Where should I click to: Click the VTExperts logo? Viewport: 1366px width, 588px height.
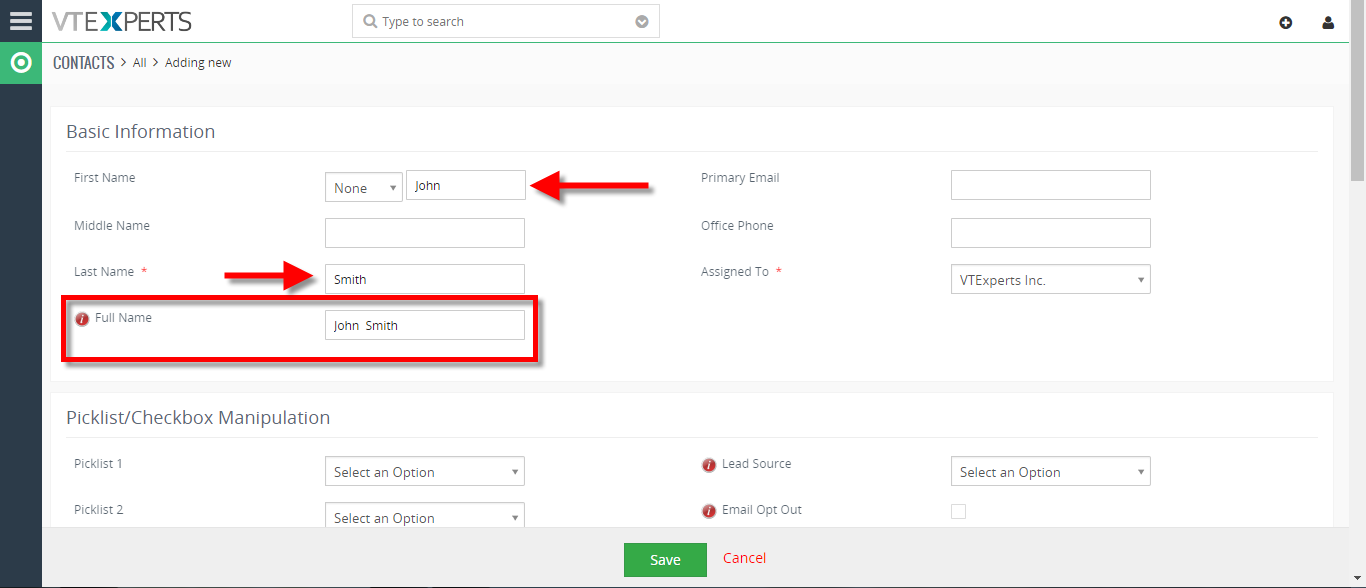point(122,21)
